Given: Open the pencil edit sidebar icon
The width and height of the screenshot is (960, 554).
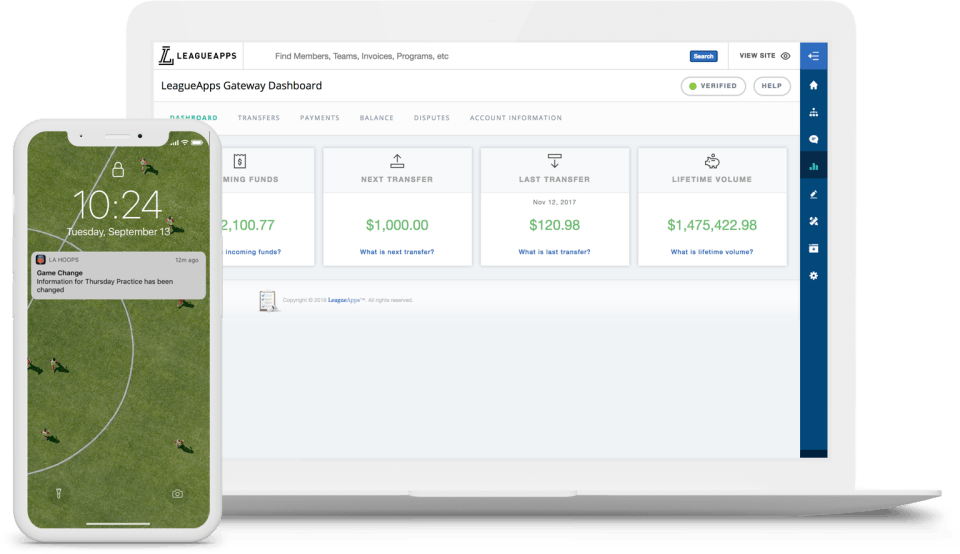Looking at the screenshot, I should [x=814, y=194].
